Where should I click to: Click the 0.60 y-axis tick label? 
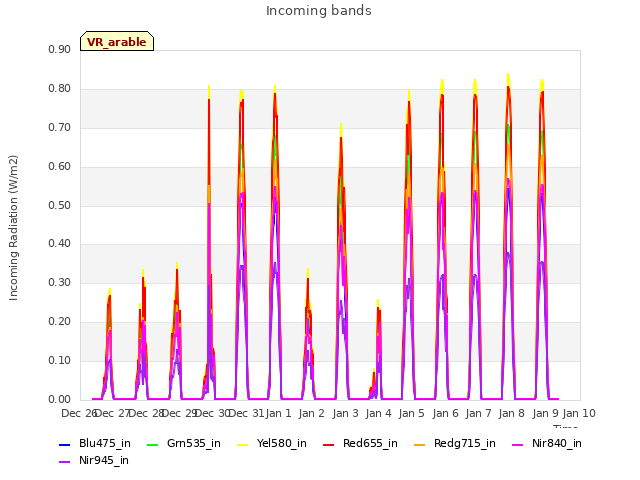pyautogui.click(x=60, y=167)
